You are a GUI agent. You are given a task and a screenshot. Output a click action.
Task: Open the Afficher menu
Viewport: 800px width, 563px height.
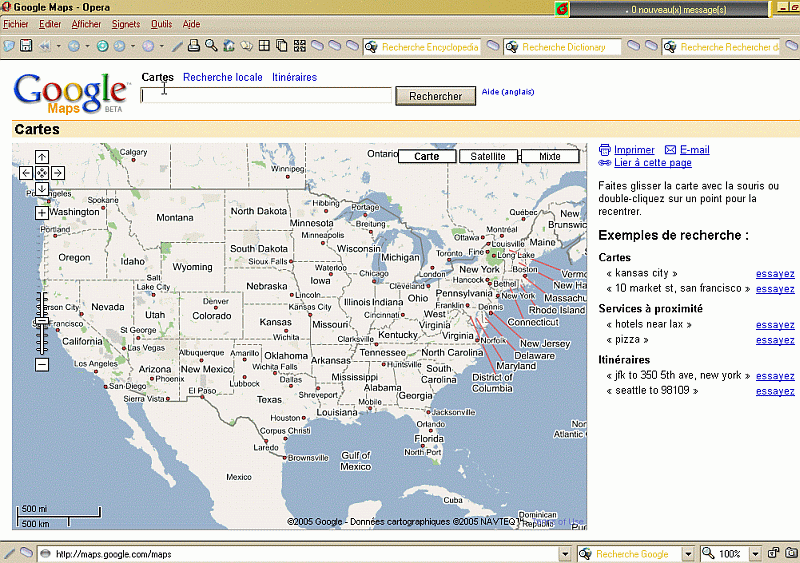point(86,24)
